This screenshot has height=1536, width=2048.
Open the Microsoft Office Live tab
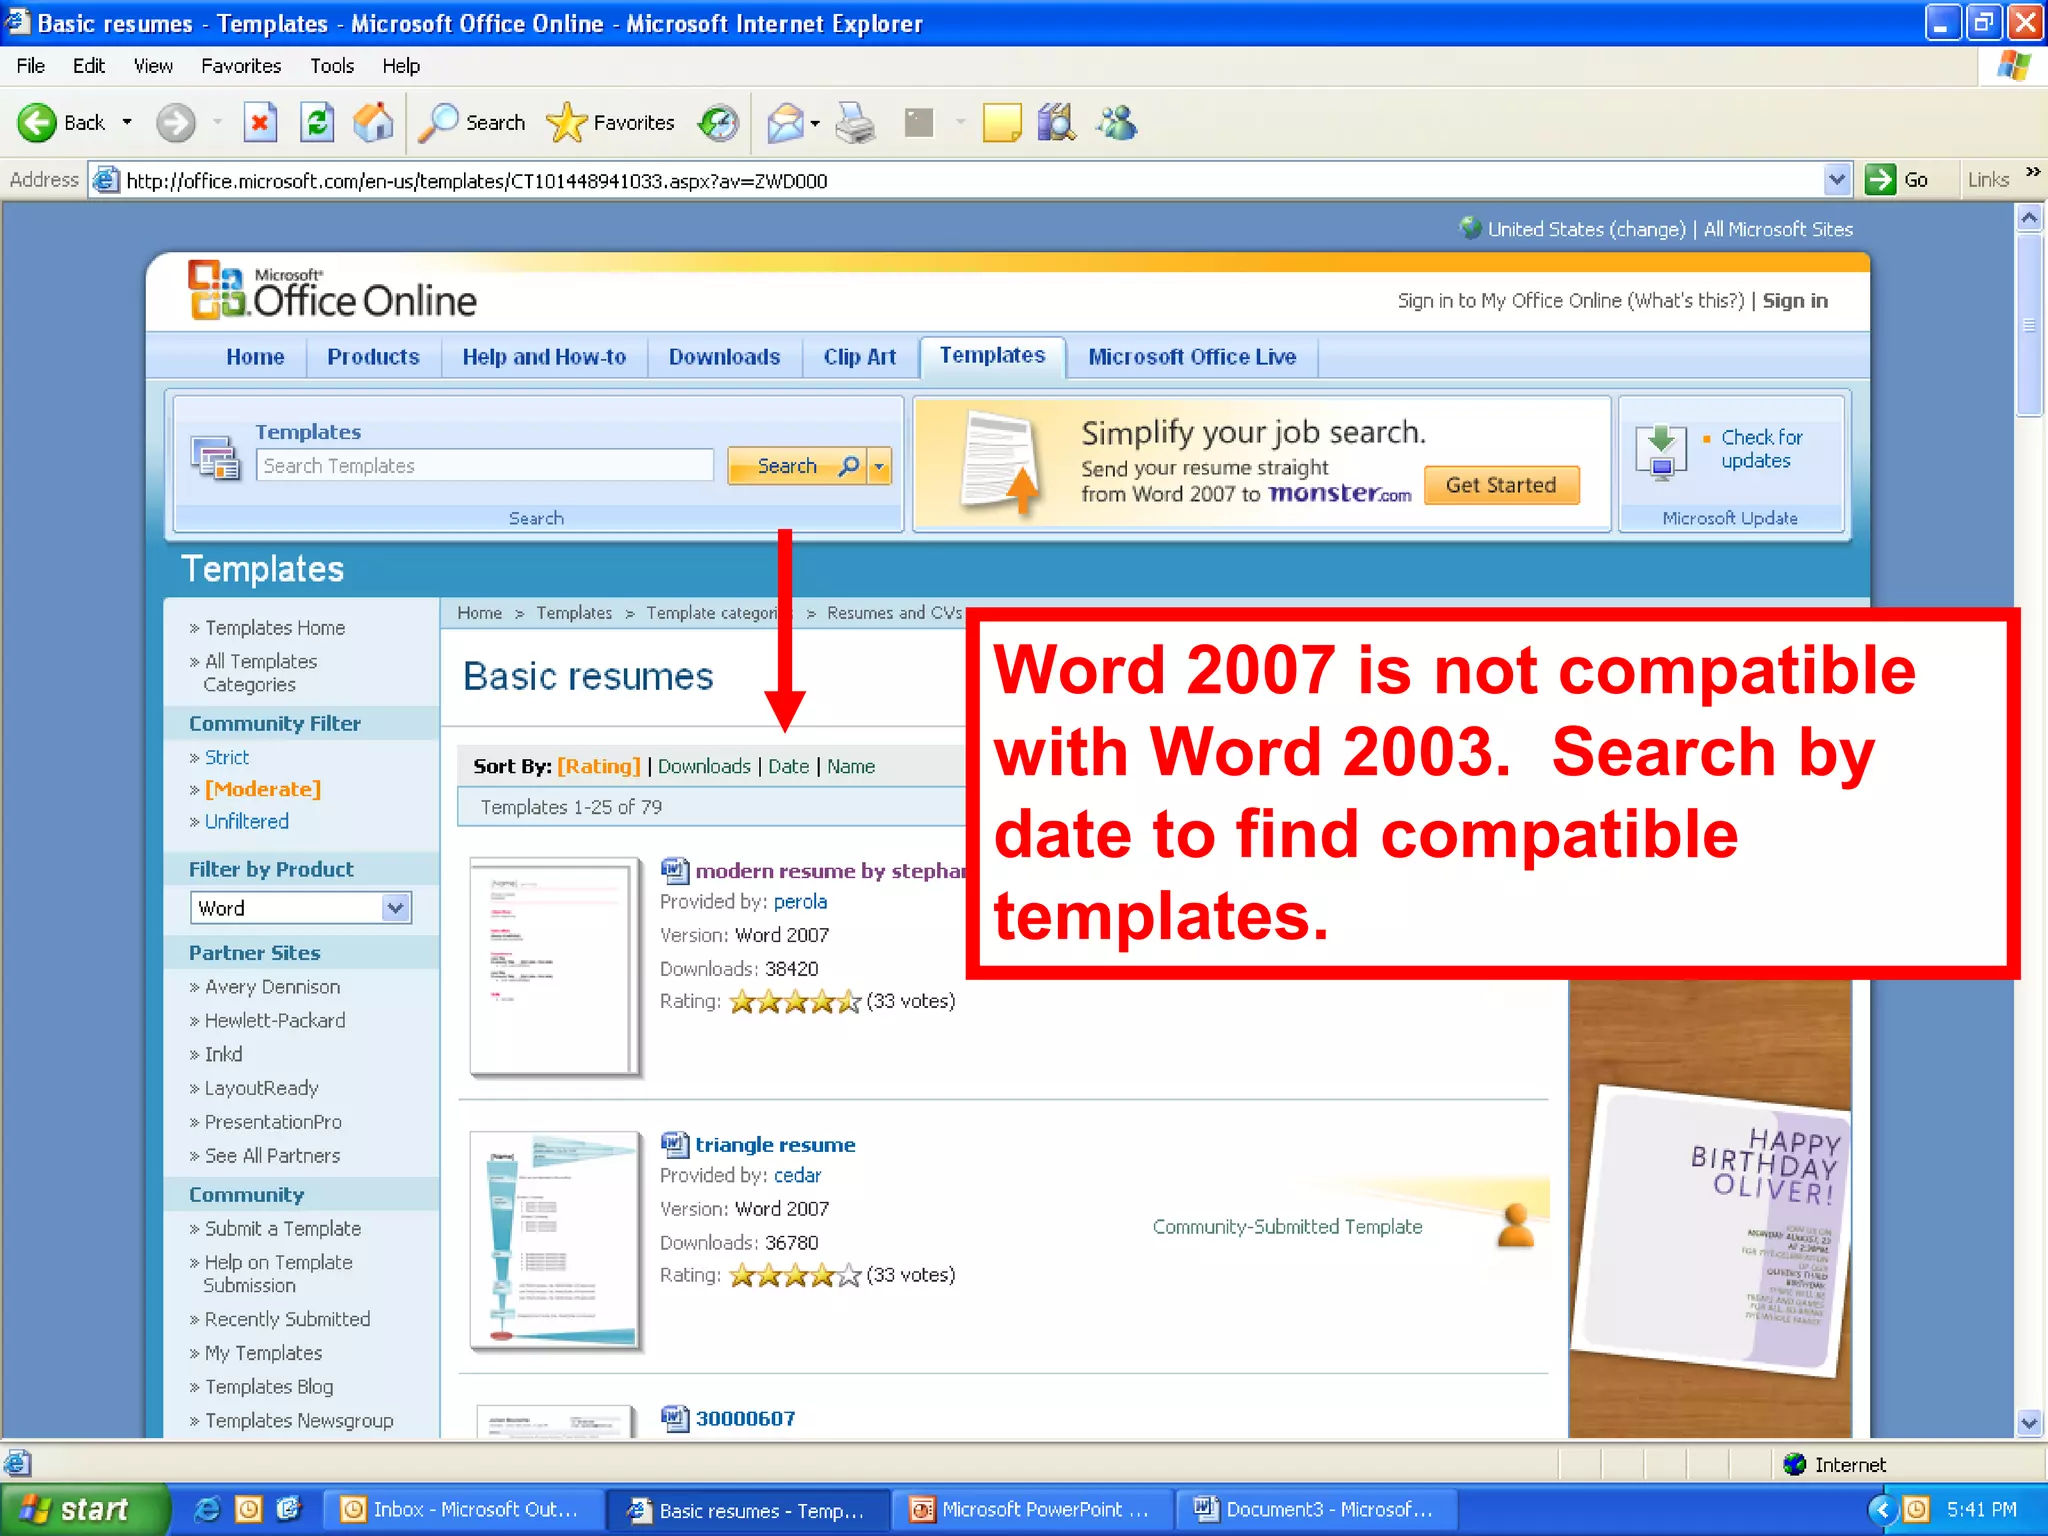pyautogui.click(x=1192, y=357)
